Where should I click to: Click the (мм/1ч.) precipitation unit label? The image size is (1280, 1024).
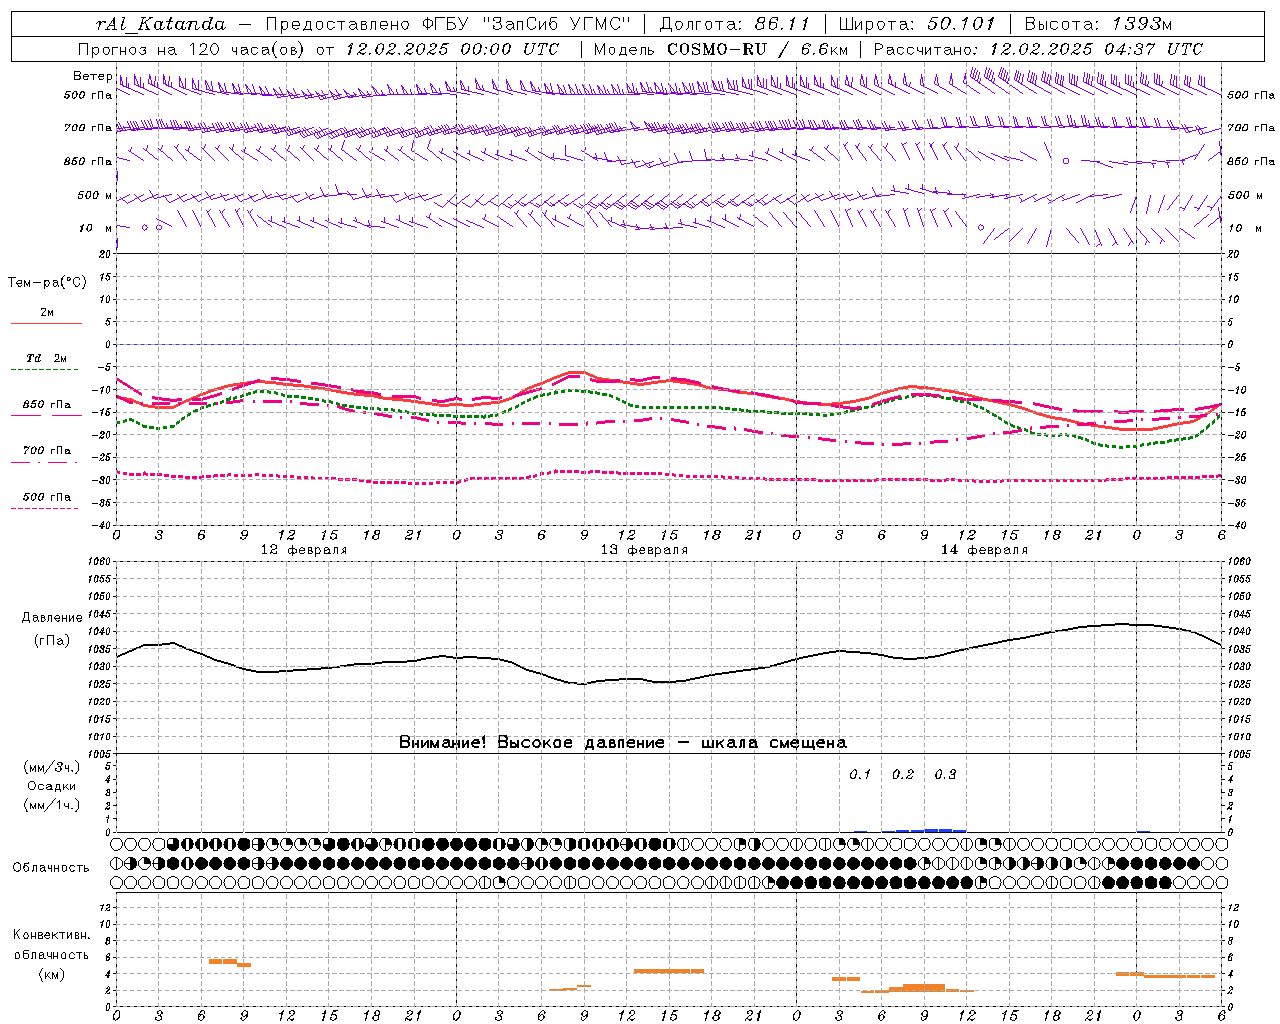52,805
